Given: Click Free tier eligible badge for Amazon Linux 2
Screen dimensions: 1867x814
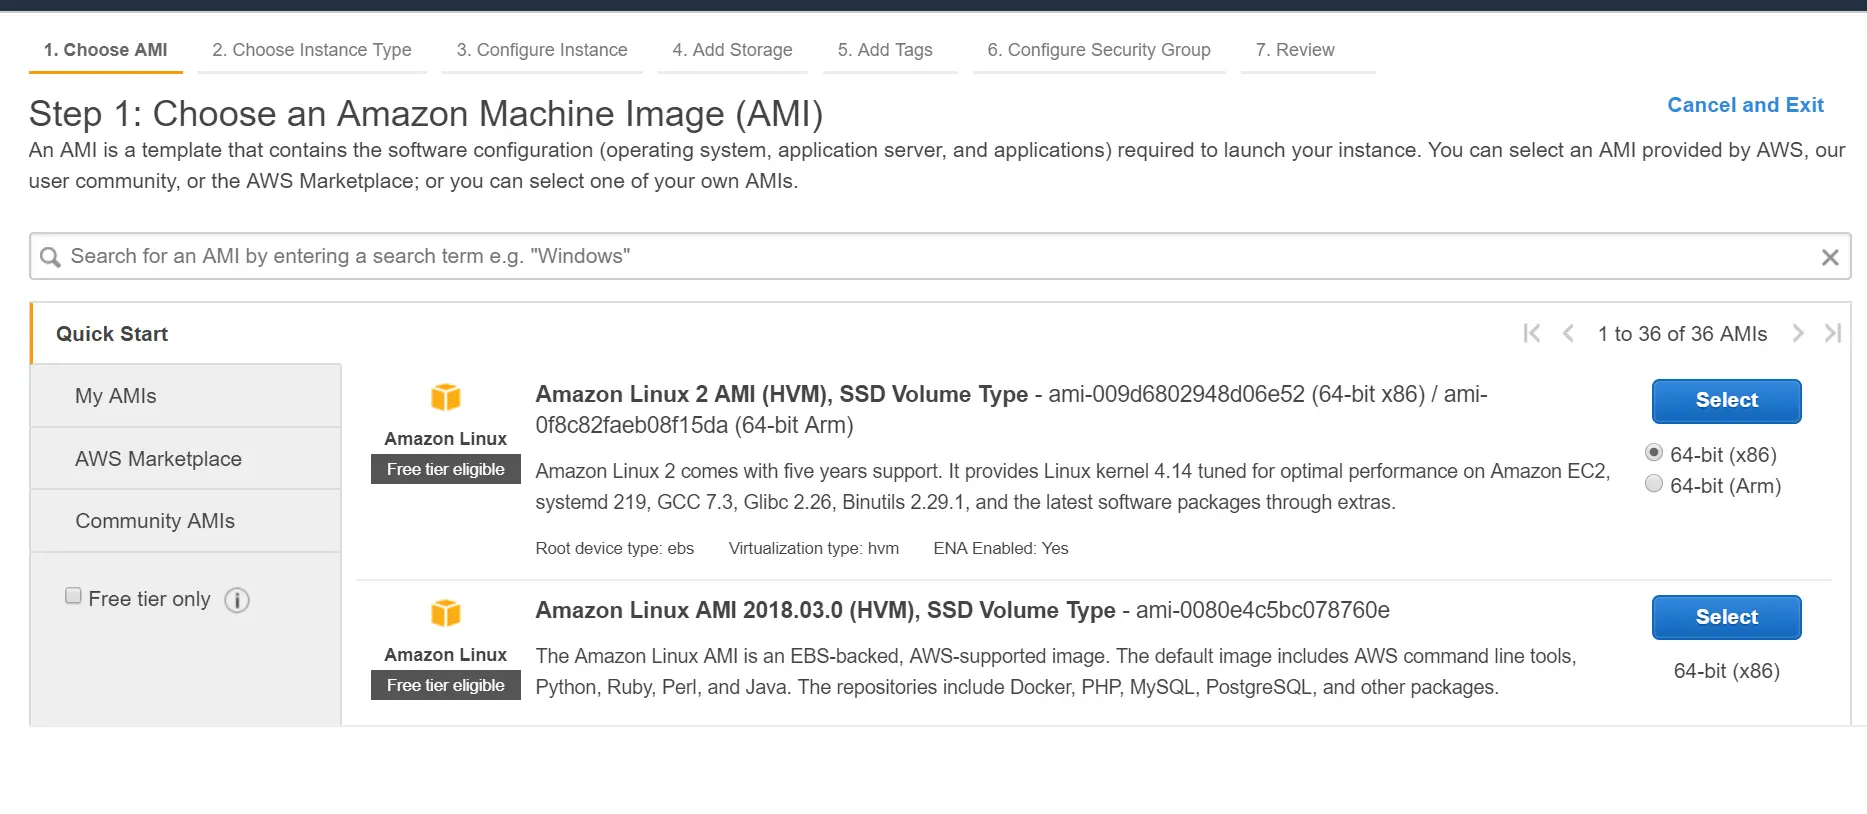Looking at the screenshot, I should point(446,469).
